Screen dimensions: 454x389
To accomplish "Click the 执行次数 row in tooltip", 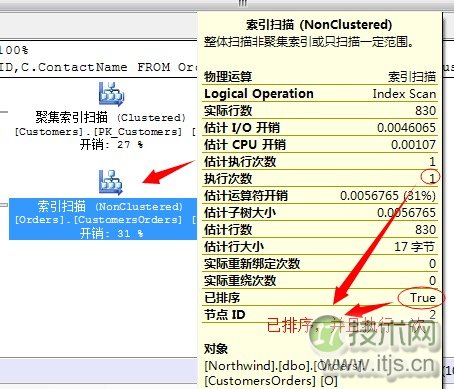I will coord(320,179).
